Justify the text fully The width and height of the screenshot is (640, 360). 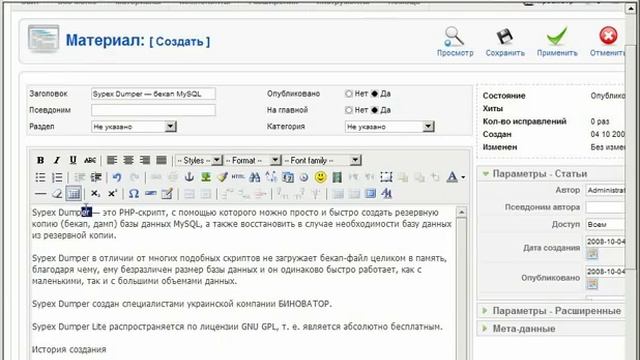tap(162, 160)
